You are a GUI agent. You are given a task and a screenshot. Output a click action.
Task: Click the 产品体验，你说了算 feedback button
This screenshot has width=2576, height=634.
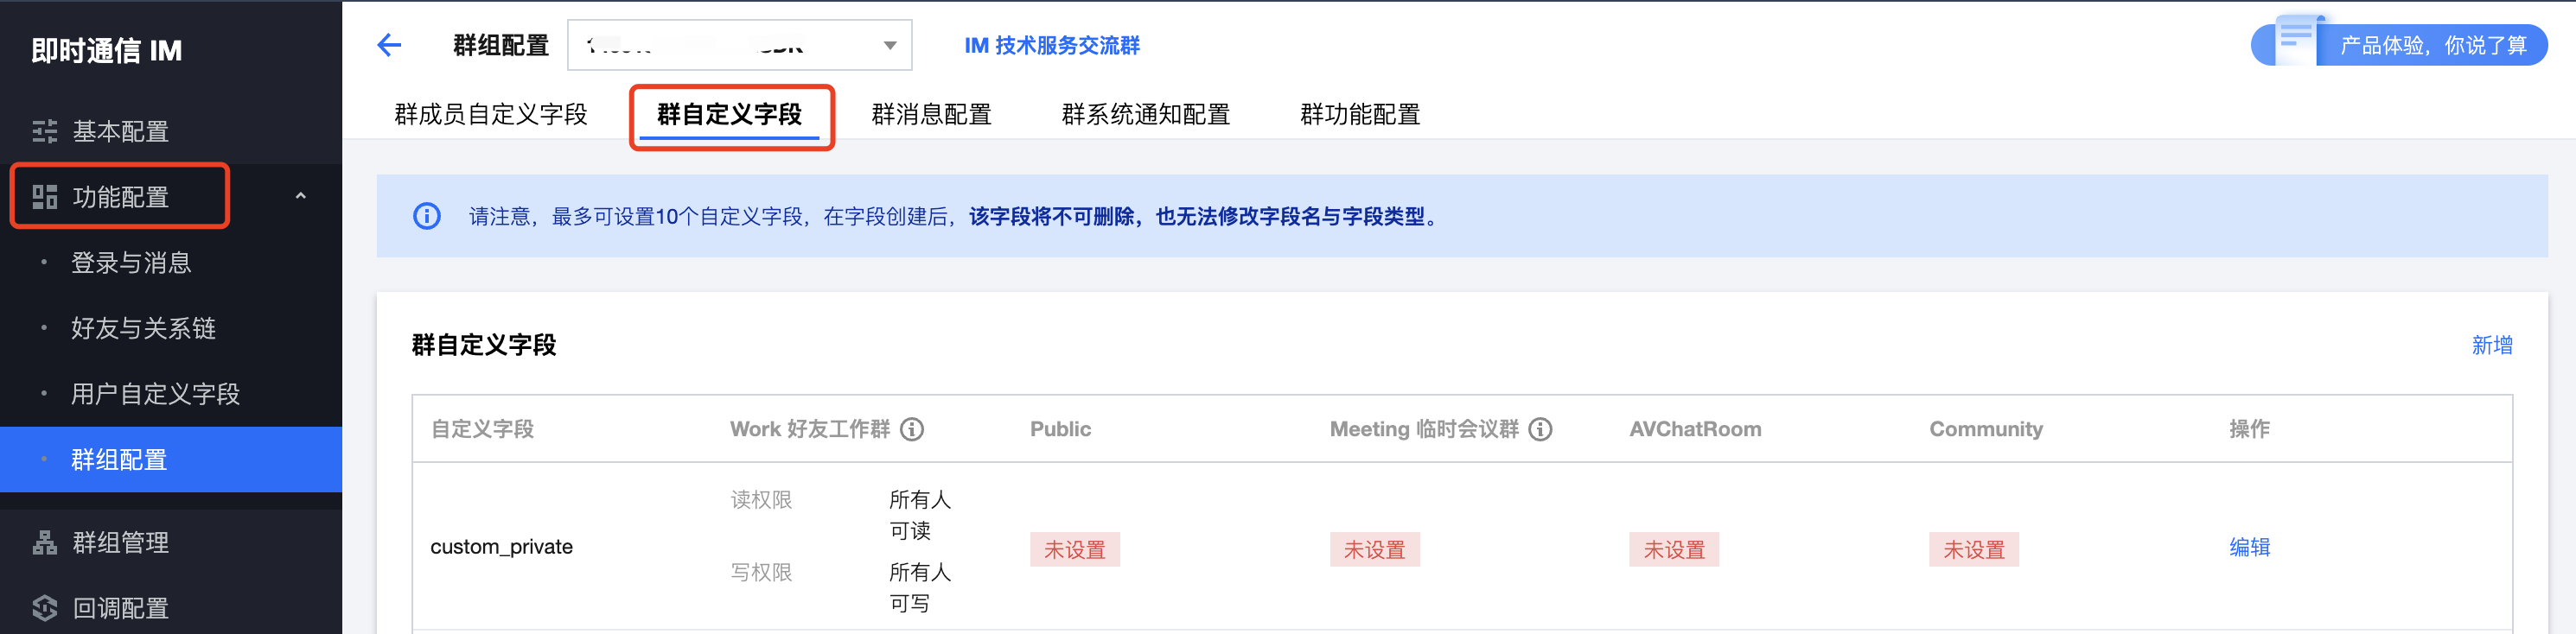[x=2430, y=45]
